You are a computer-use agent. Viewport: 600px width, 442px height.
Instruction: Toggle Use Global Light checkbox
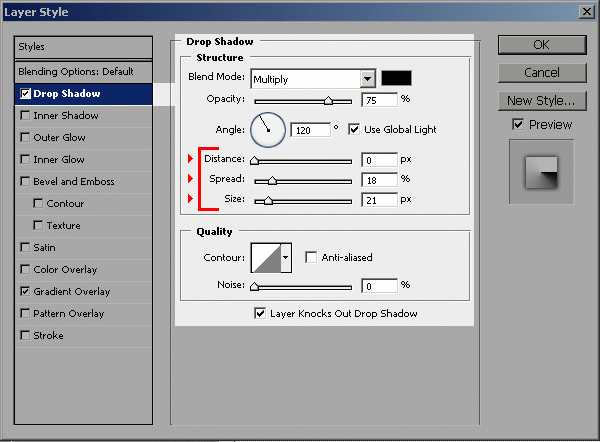(354, 130)
